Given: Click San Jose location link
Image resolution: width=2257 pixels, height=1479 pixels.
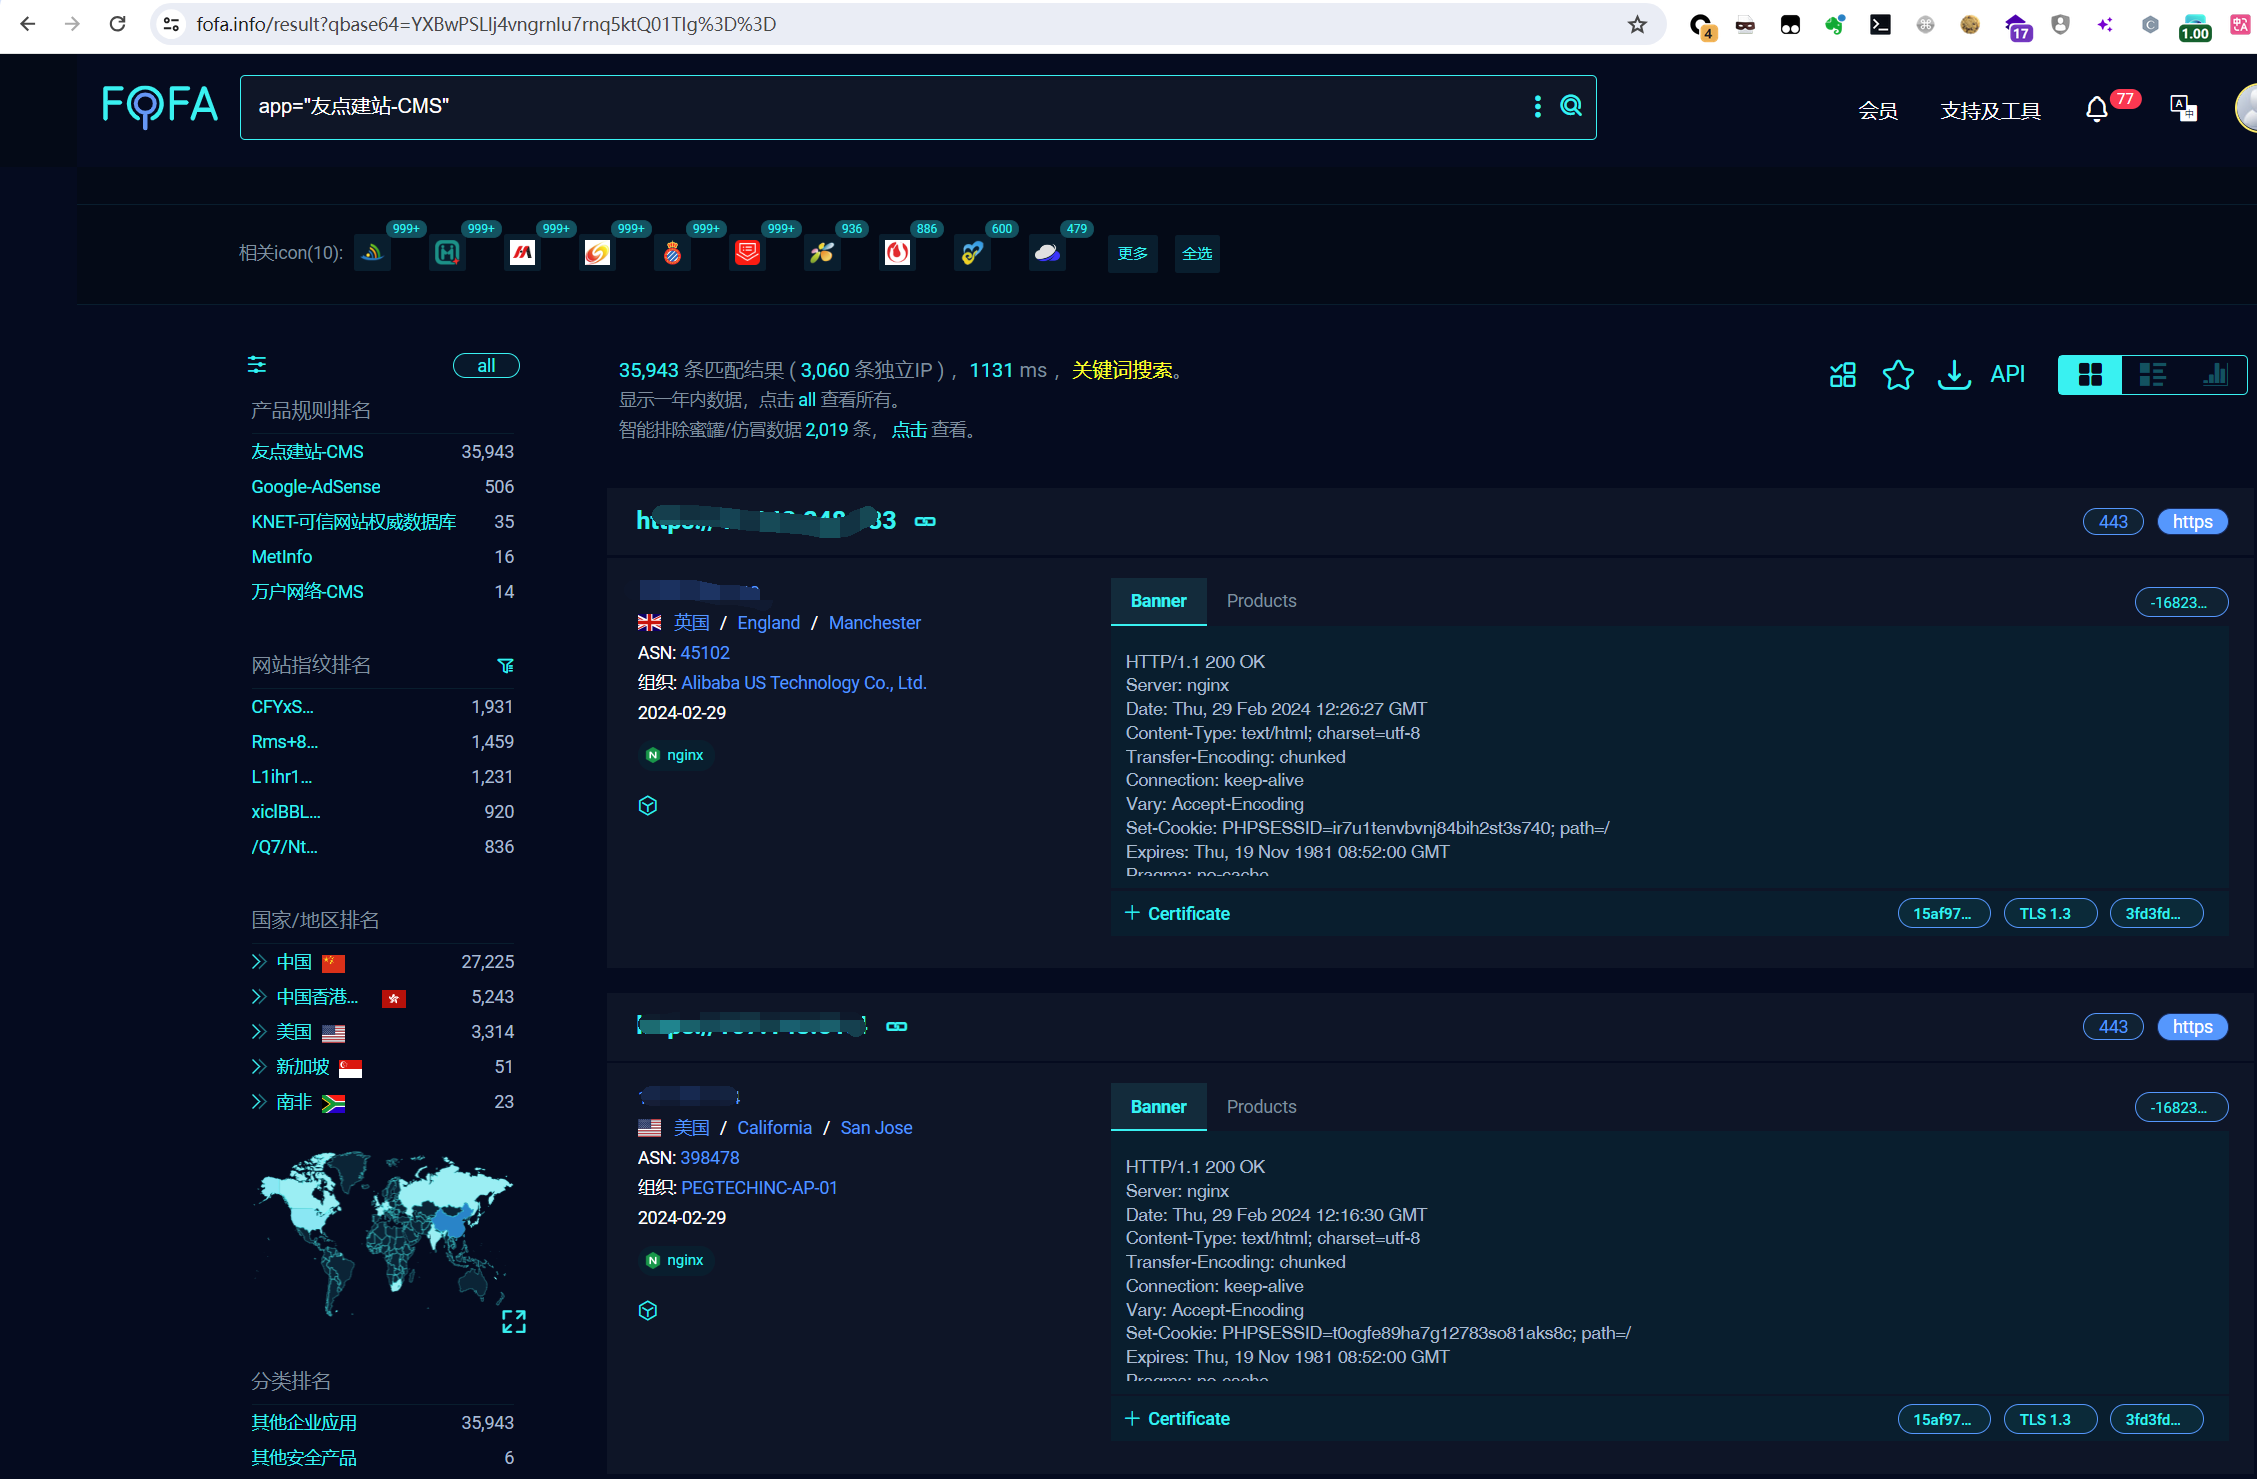Looking at the screenshot, I should (x=876, y=1128).
